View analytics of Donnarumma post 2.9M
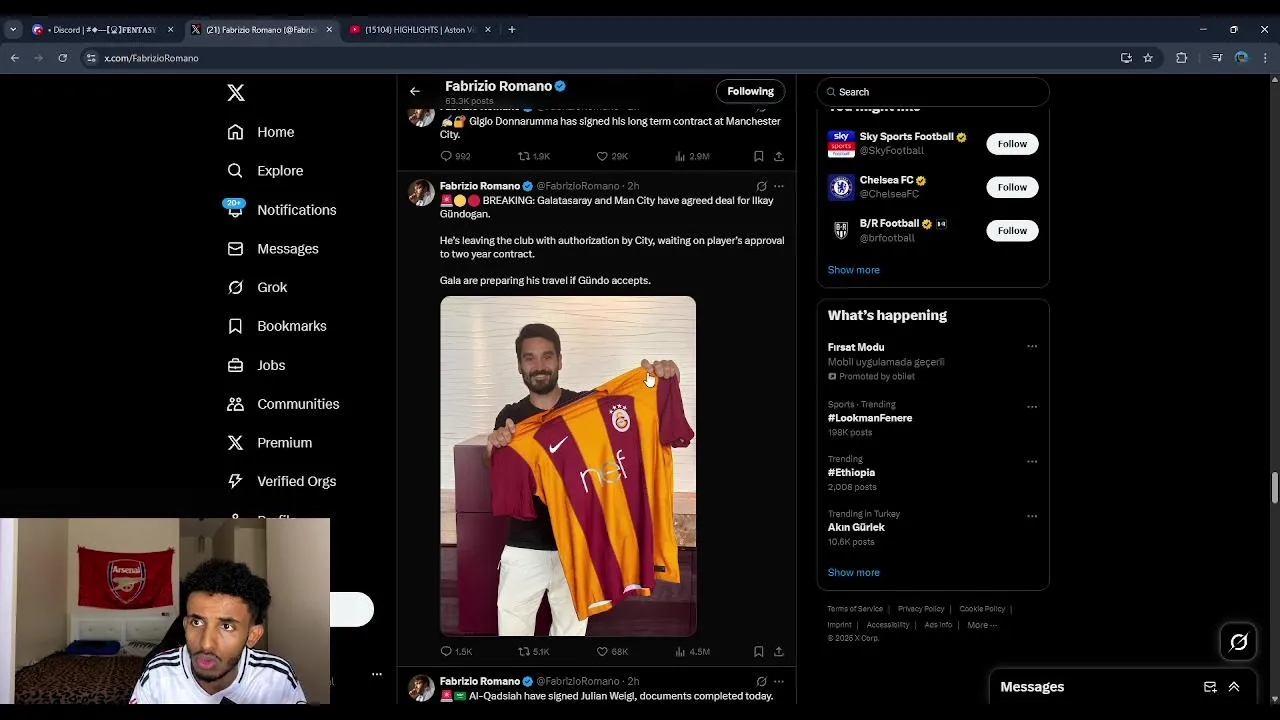 click(692, 156)
